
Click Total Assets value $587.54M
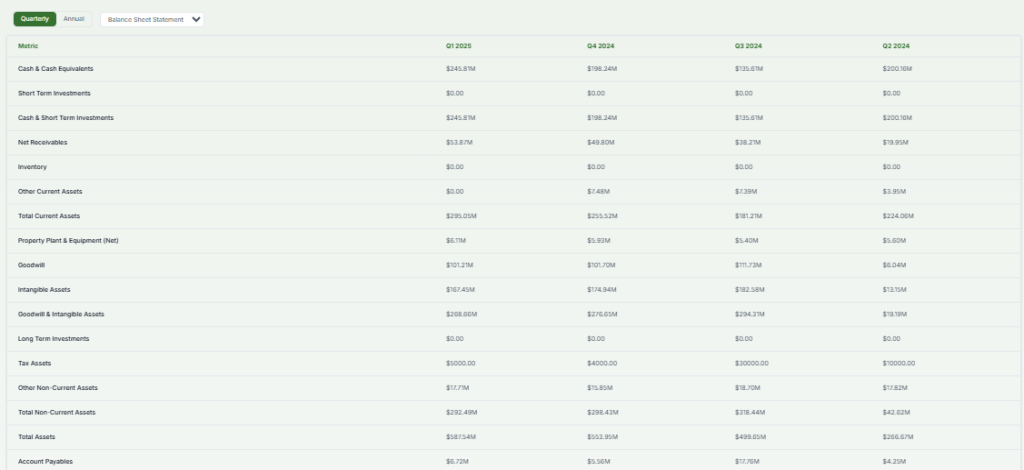point(461,437)
